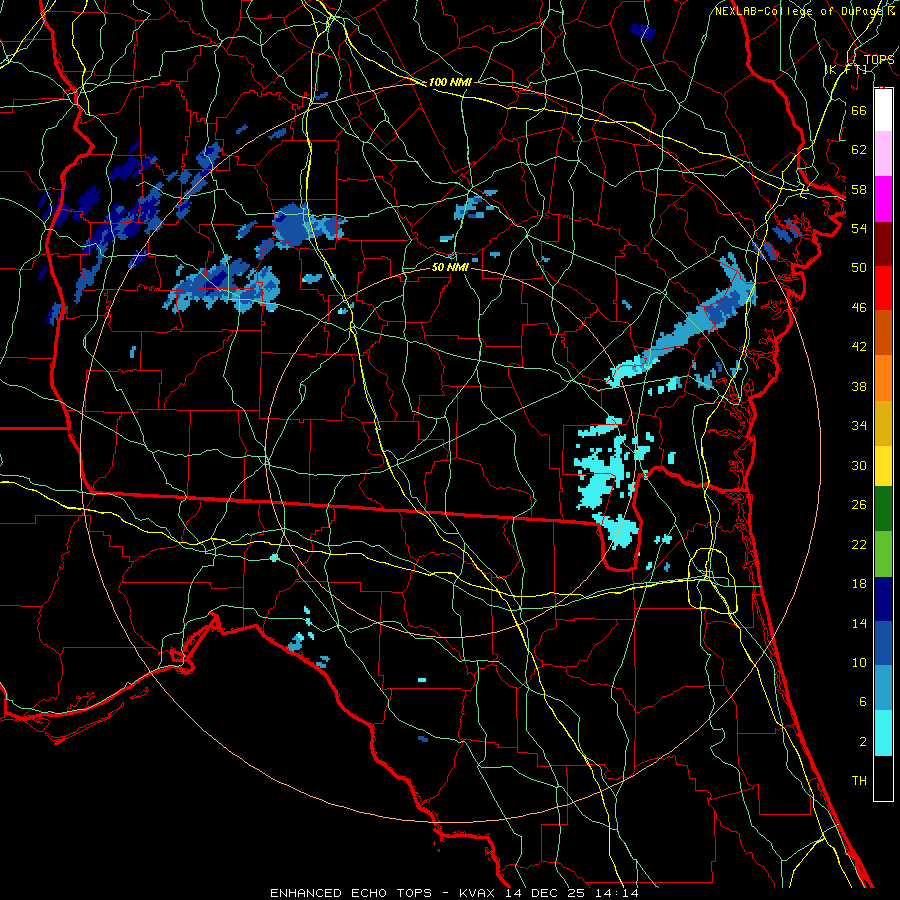This screenshot has height=900, width=900.
Task: Click the maroon legend color block
Action: pos(883,243)
